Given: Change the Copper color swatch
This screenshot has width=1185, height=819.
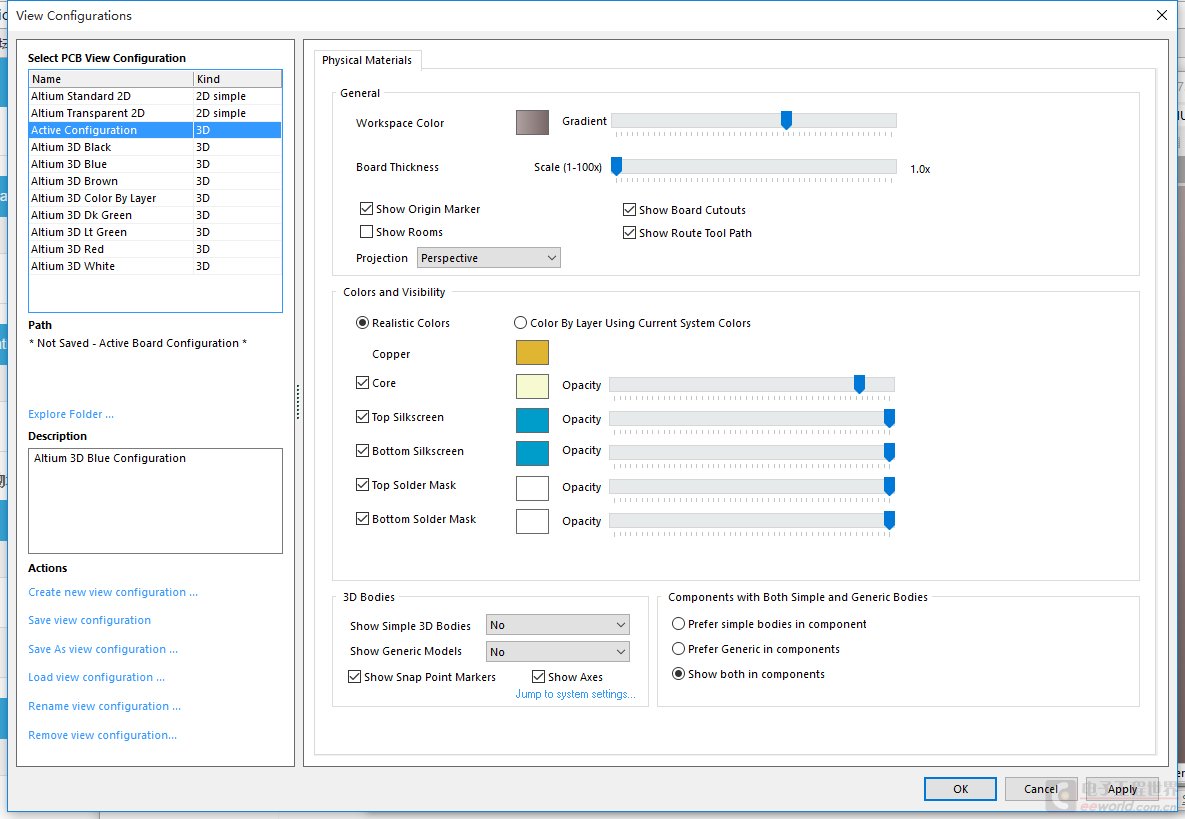Looking at the screenshot, I should (x=532, y=352).
